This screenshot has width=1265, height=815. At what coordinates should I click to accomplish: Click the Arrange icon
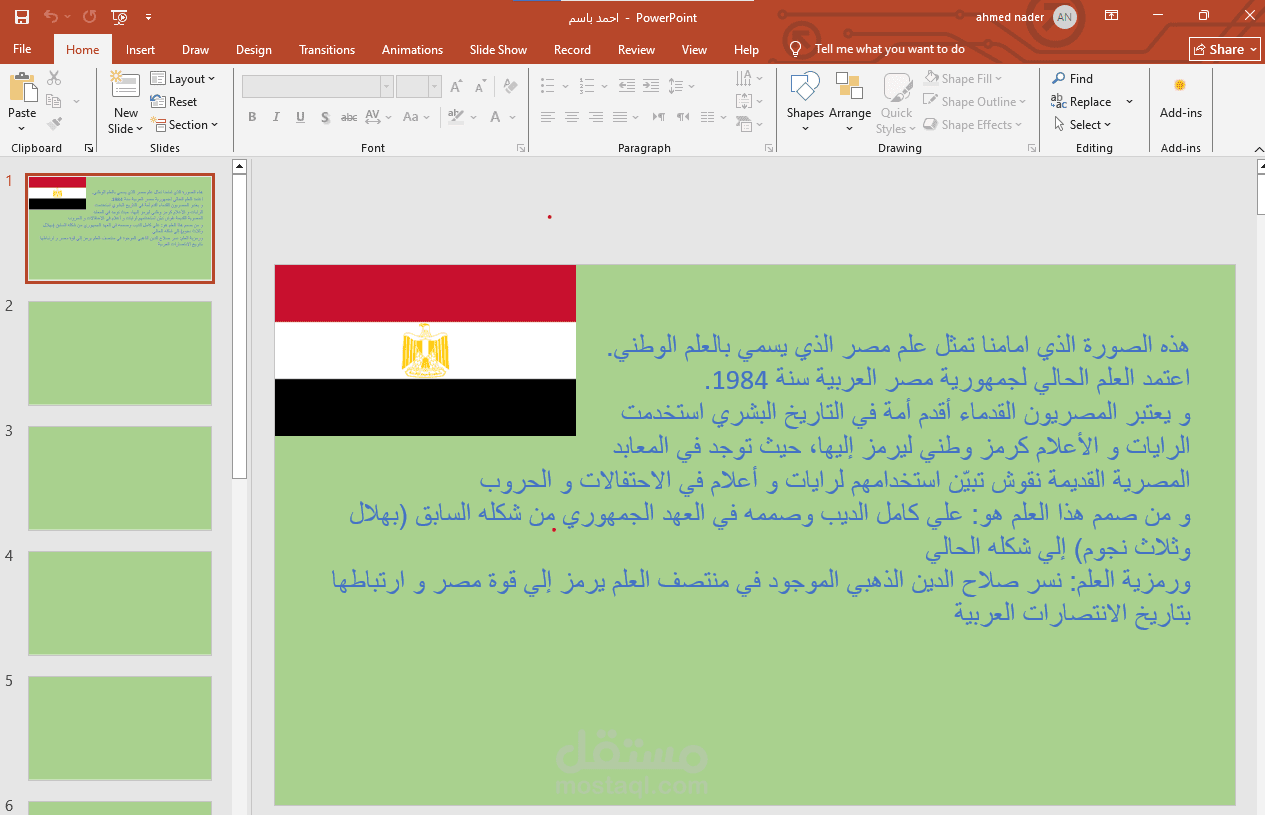click(849, 86)
